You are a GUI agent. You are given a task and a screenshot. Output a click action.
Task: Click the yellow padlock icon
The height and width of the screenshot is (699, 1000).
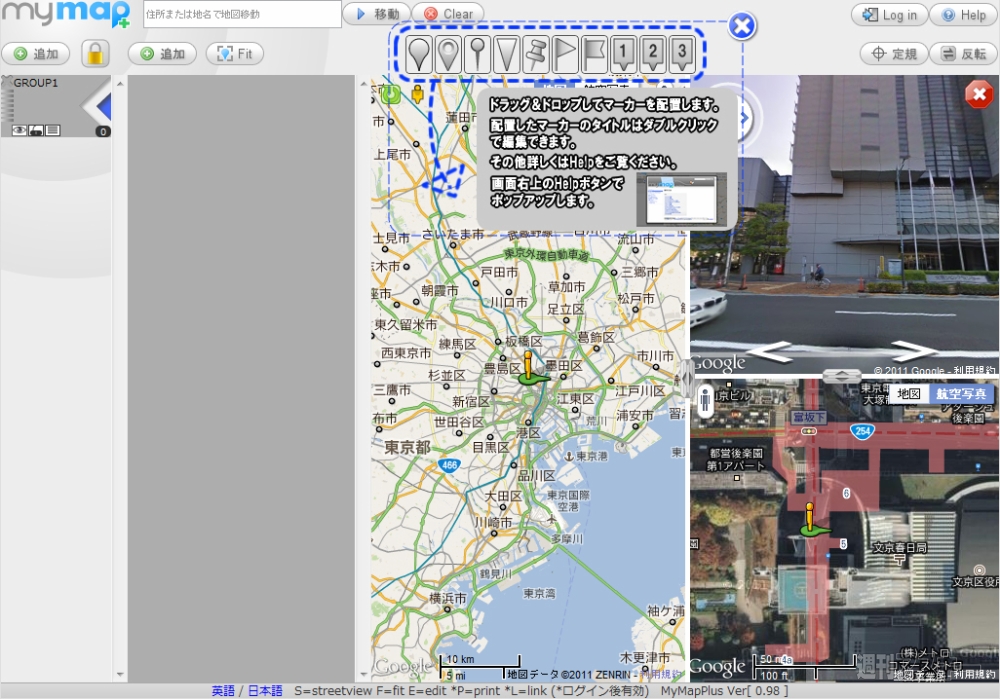point(95,54)
